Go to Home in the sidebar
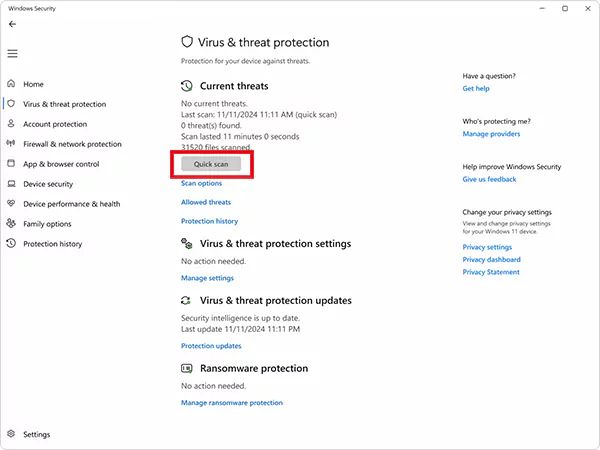Image resolution: width=600 pixels, height=450 pixels. tap(33, 84)
